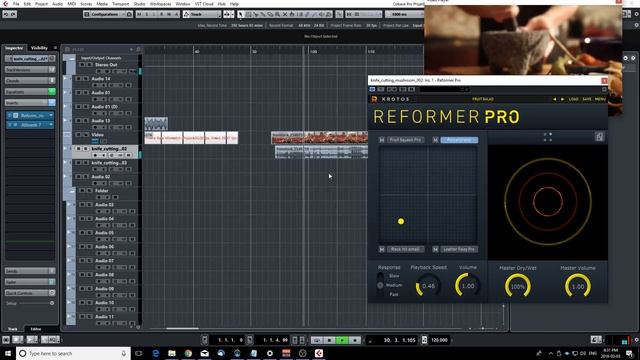The height and width of the screenshot is (360, 640).
Task: Solo the selected knife_cutting...02 track
Action: coord(86,149)
